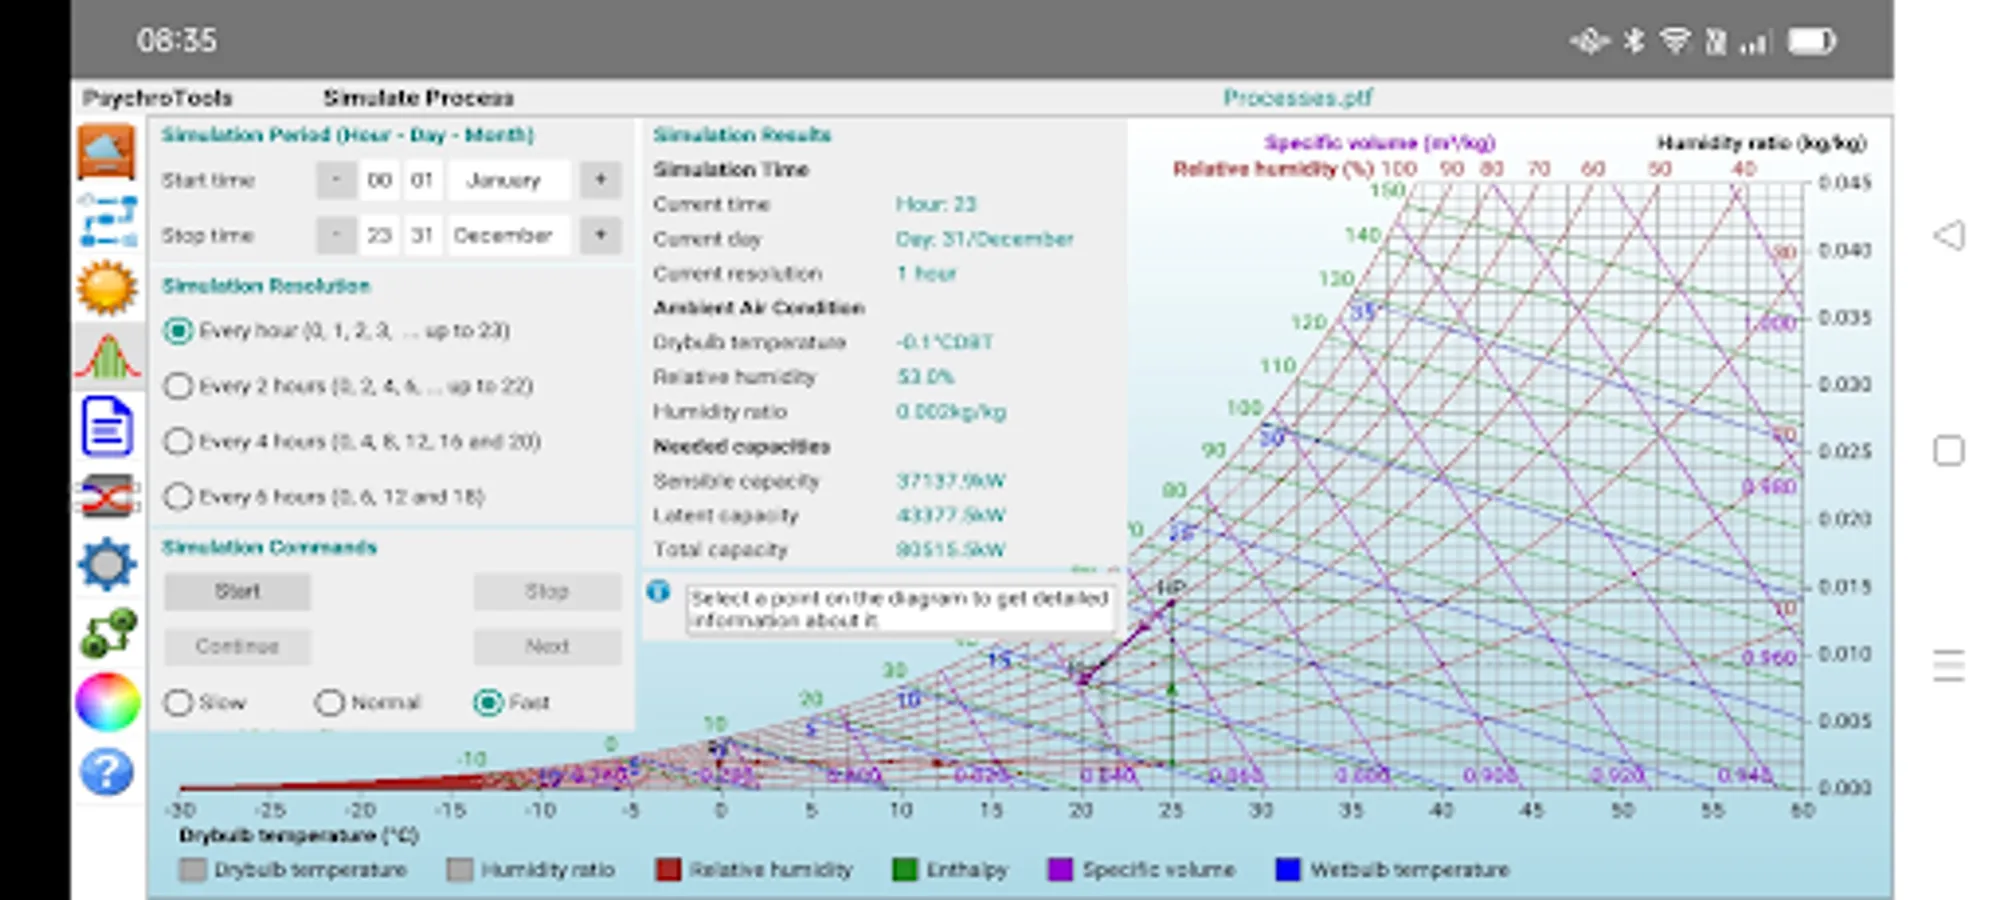Open the PsychroTools menu
This screenshot has height=900, width=2003.
[x=157, y=98]
